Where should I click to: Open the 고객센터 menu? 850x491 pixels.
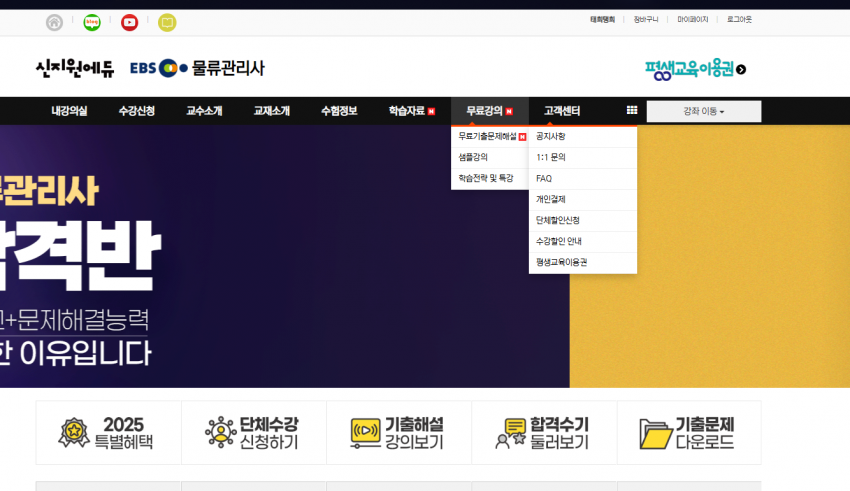pos(562,111)
